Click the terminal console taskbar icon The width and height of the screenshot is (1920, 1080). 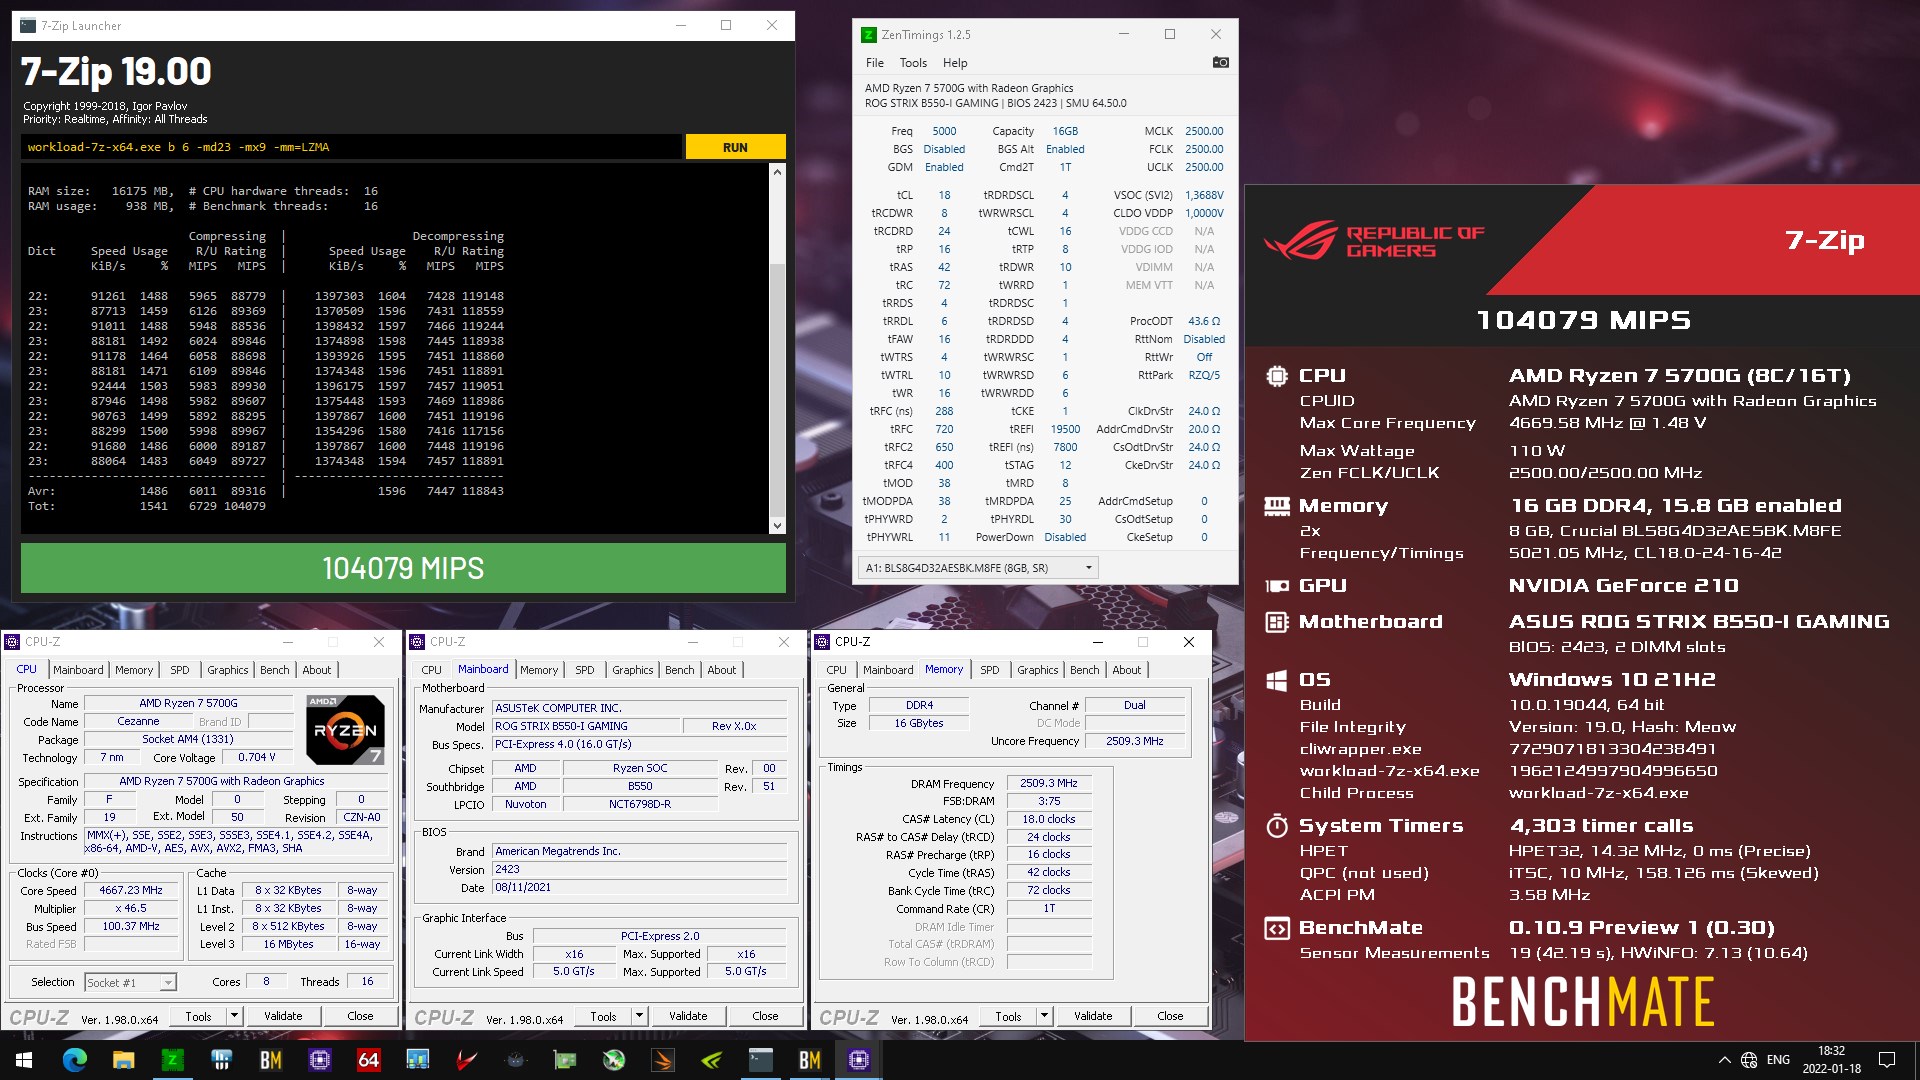pyautogui.click(x=760, y=1060)
